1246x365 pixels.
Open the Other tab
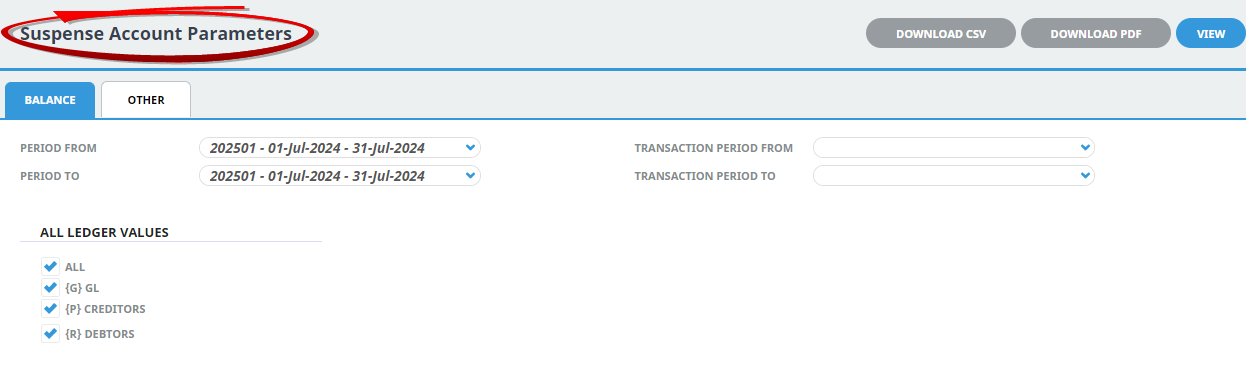tap(146, 100)
